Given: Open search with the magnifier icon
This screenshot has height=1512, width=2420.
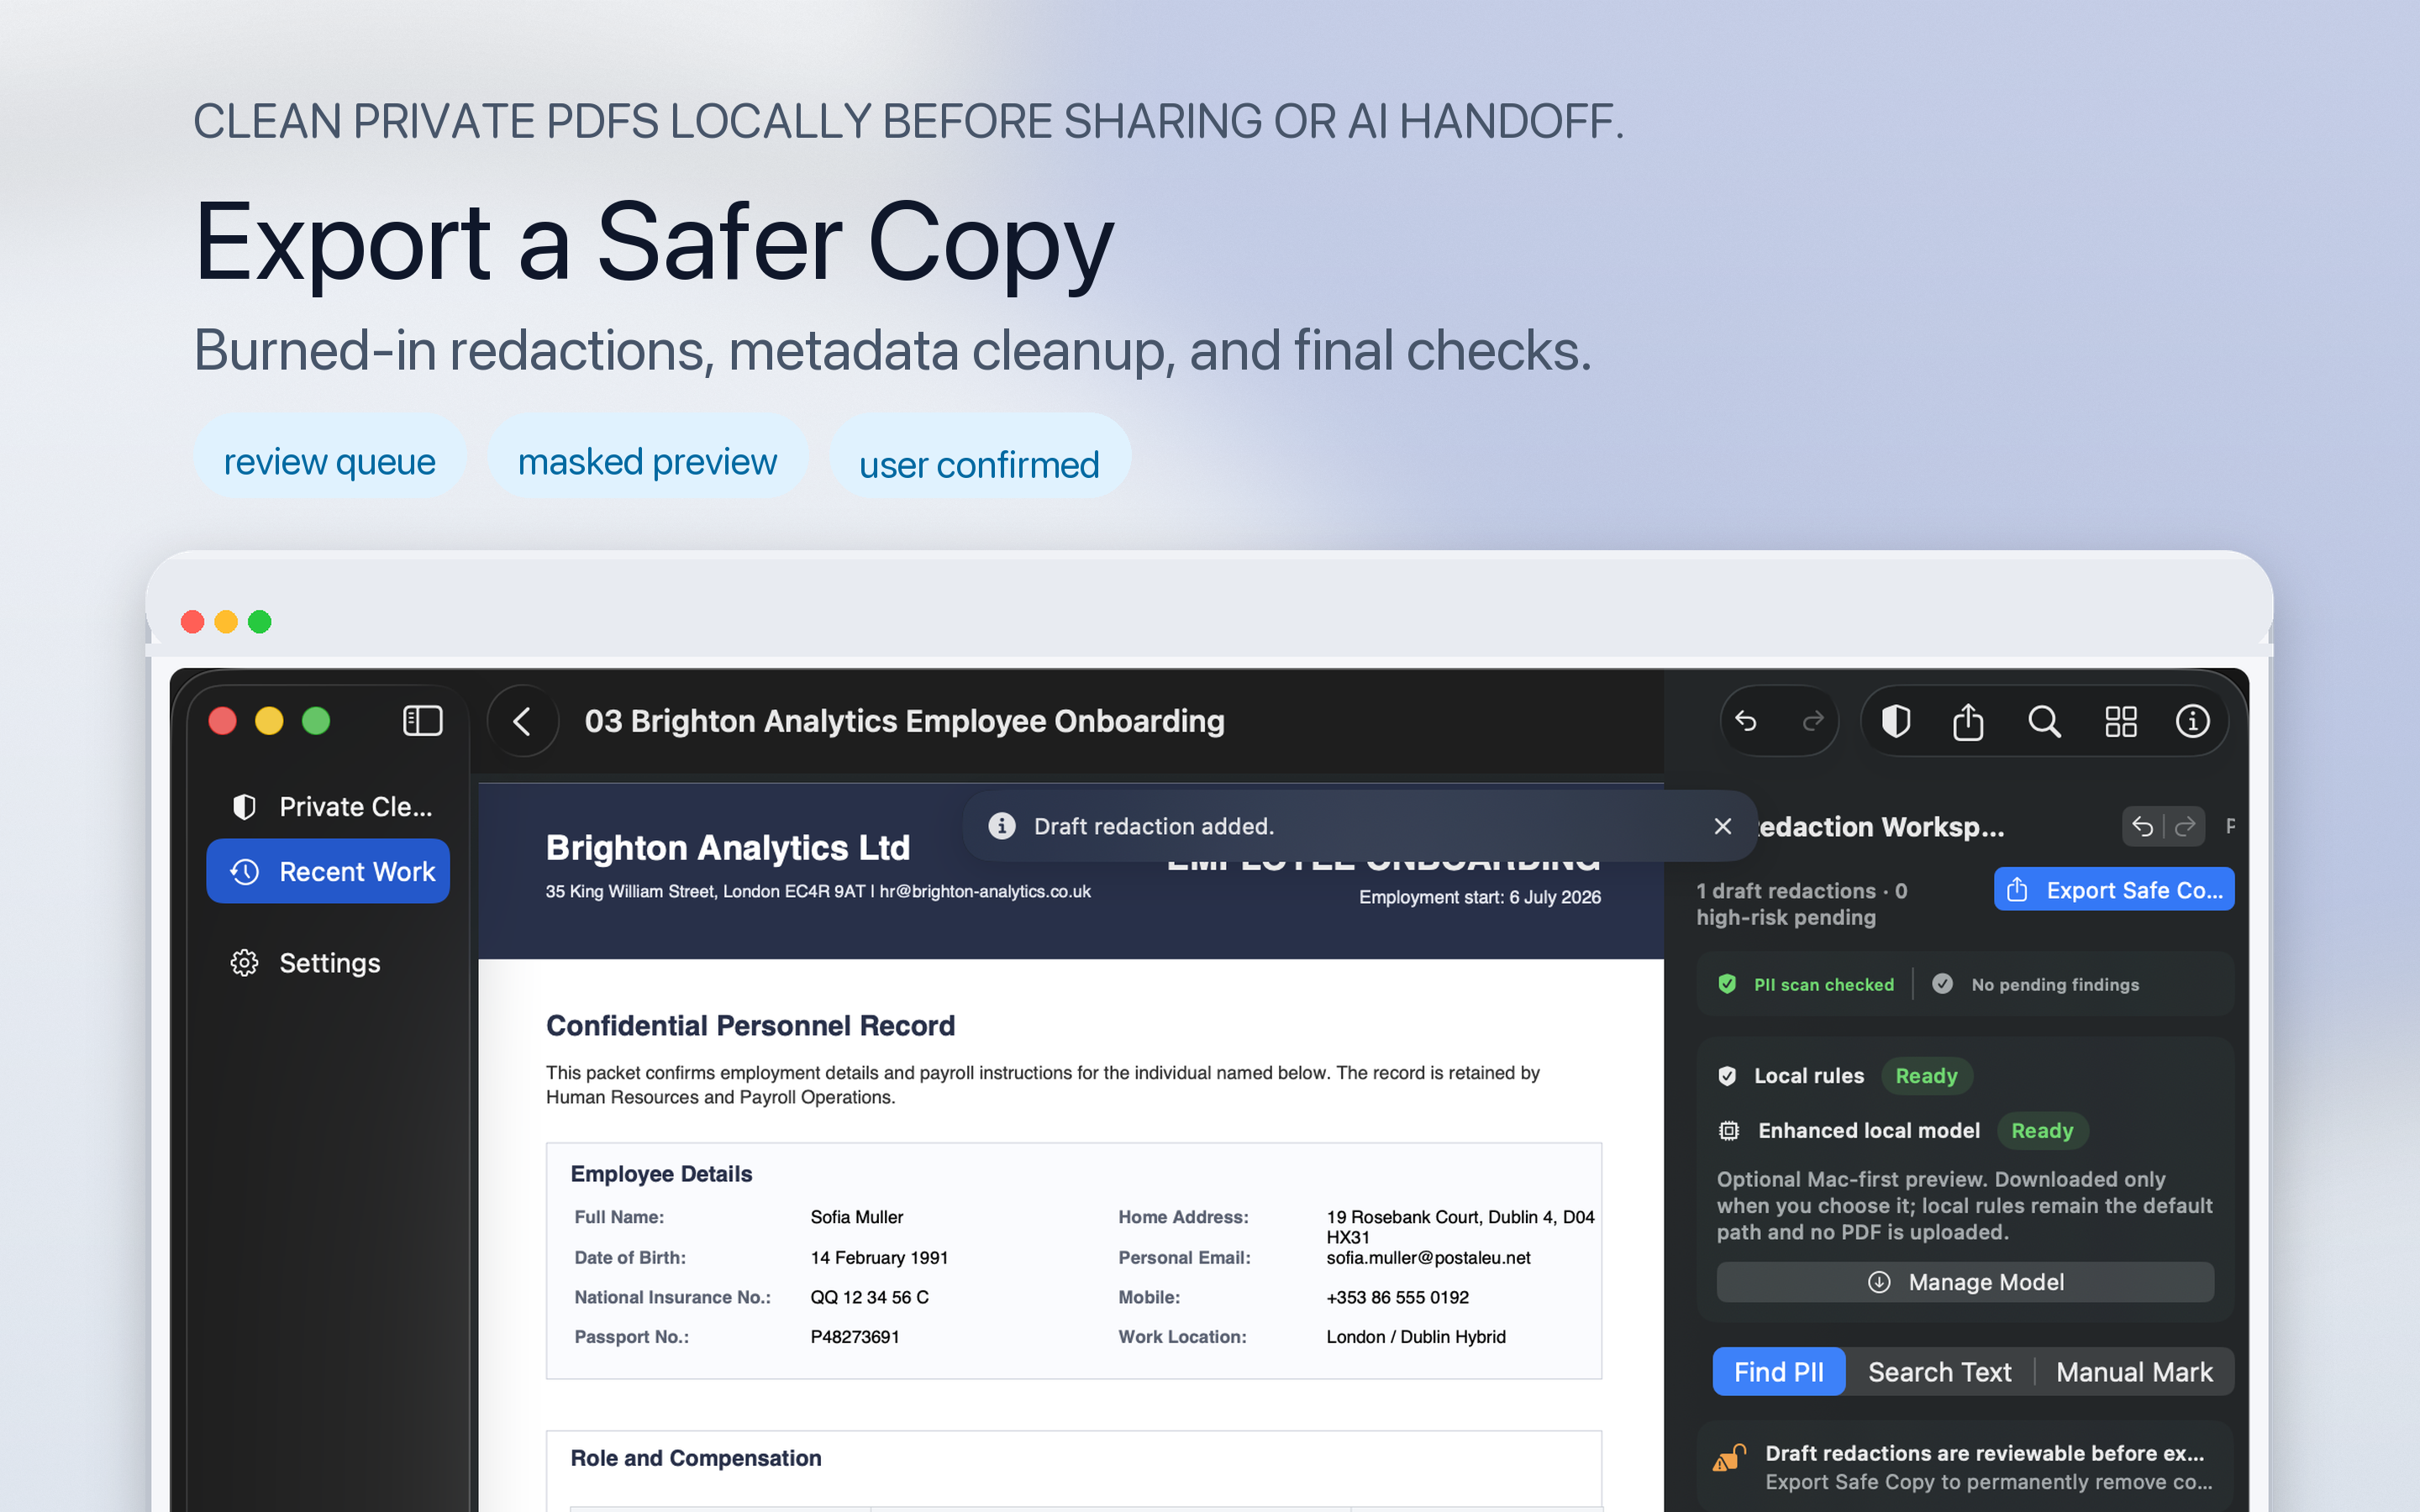Looking at the screenshot, I should point(2044,721).
